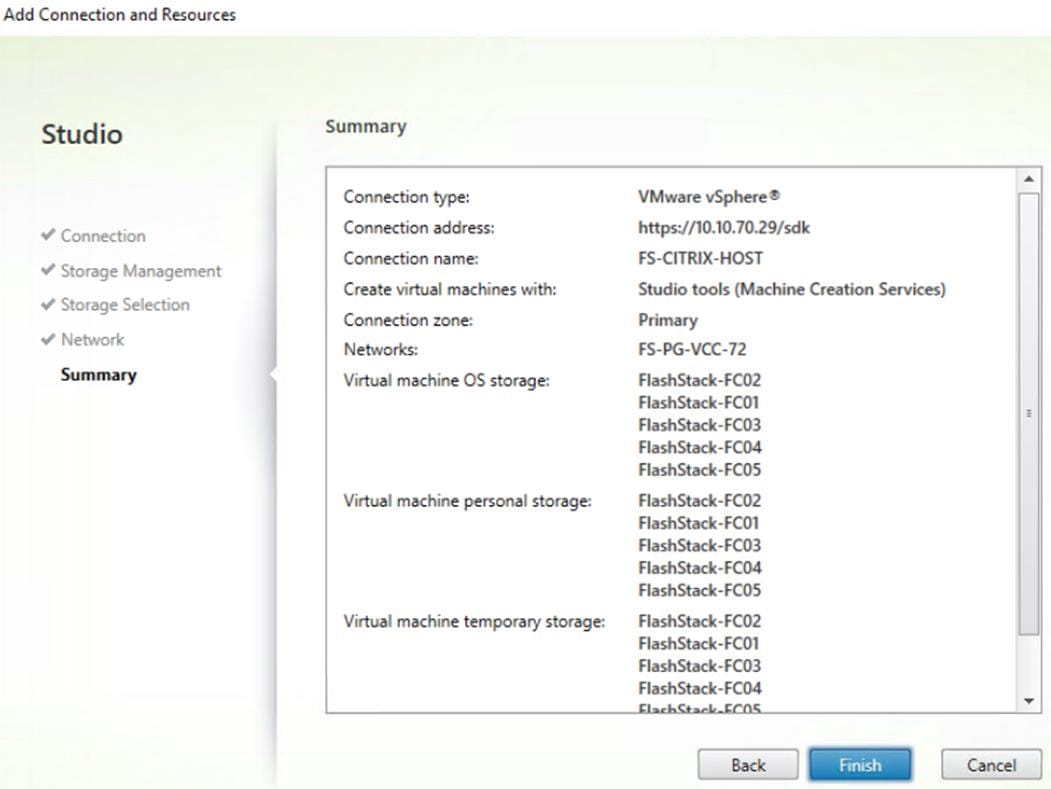The height and width of the screenshot is (789, 1051).
Task: Click FlashStack-FC05 under OS storage
Action: point(700,470)
